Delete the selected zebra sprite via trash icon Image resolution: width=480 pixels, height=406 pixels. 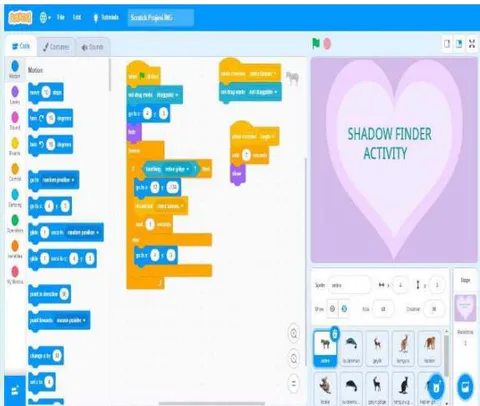tap(335, 333)
